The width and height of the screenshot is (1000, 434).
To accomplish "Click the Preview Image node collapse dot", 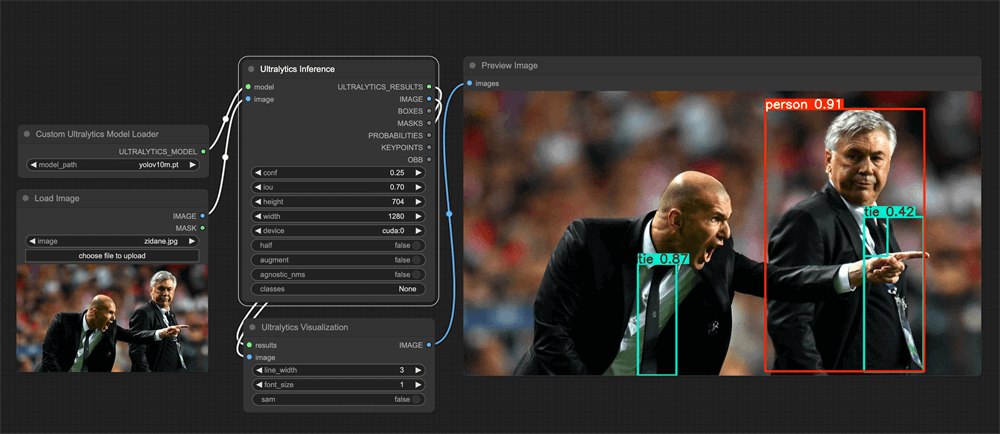I will [x=473, y=66].
